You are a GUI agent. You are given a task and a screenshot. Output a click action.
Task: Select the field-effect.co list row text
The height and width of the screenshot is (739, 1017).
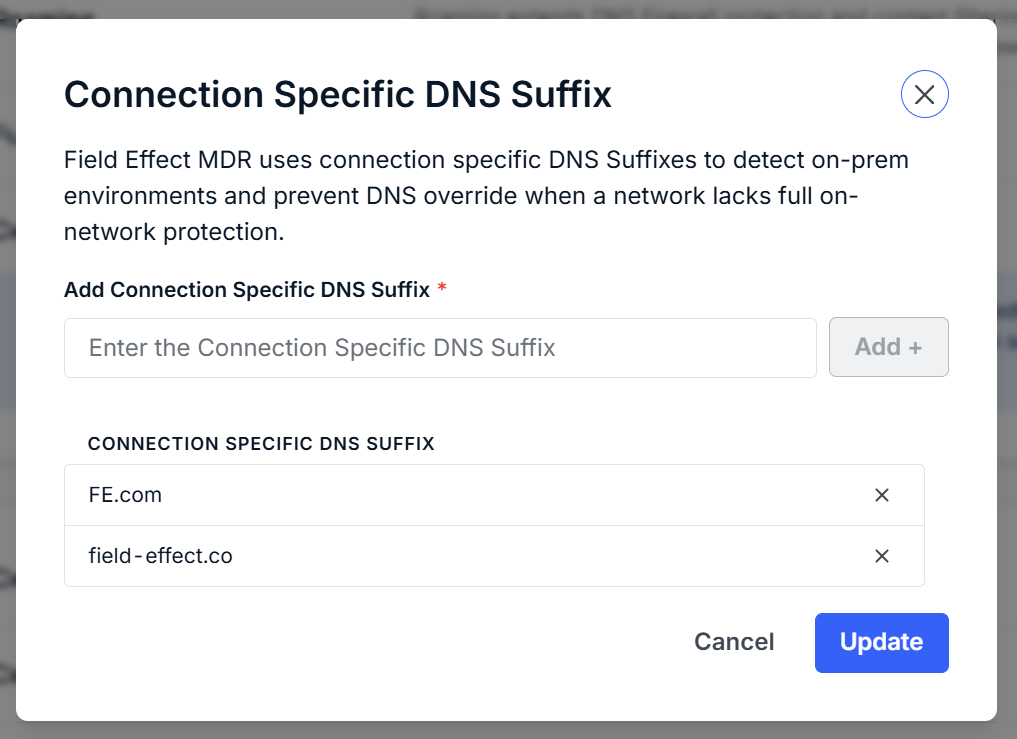tap(160, 556)
